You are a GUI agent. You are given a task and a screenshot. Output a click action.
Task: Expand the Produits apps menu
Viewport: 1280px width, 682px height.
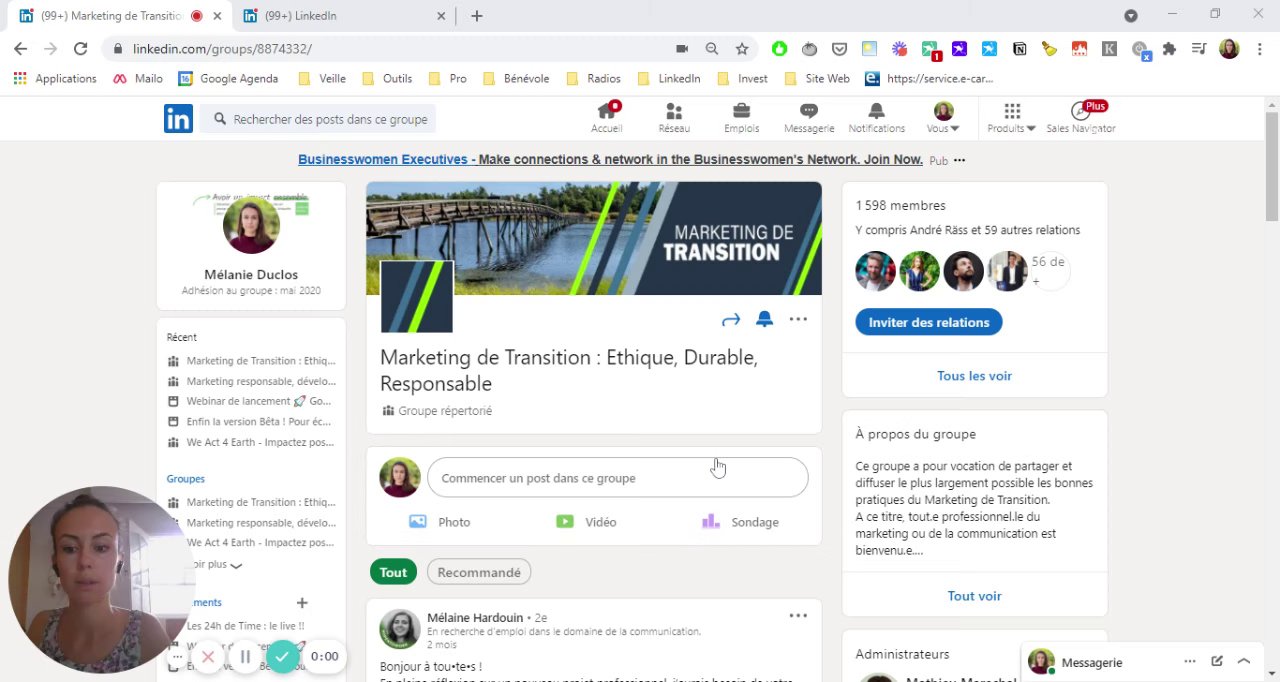point(1012,117)
